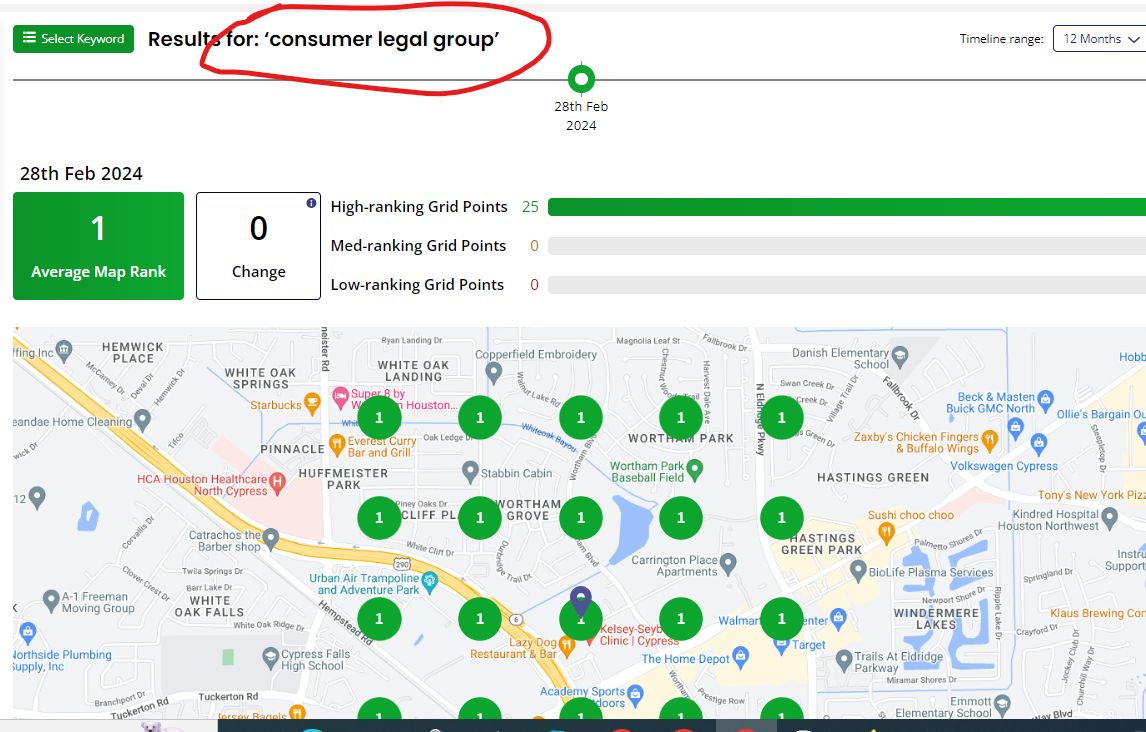Viewport: 1146px width, 732px height.
Task: Open the Select Keyword menu
Action: click(x=73, y=39)
